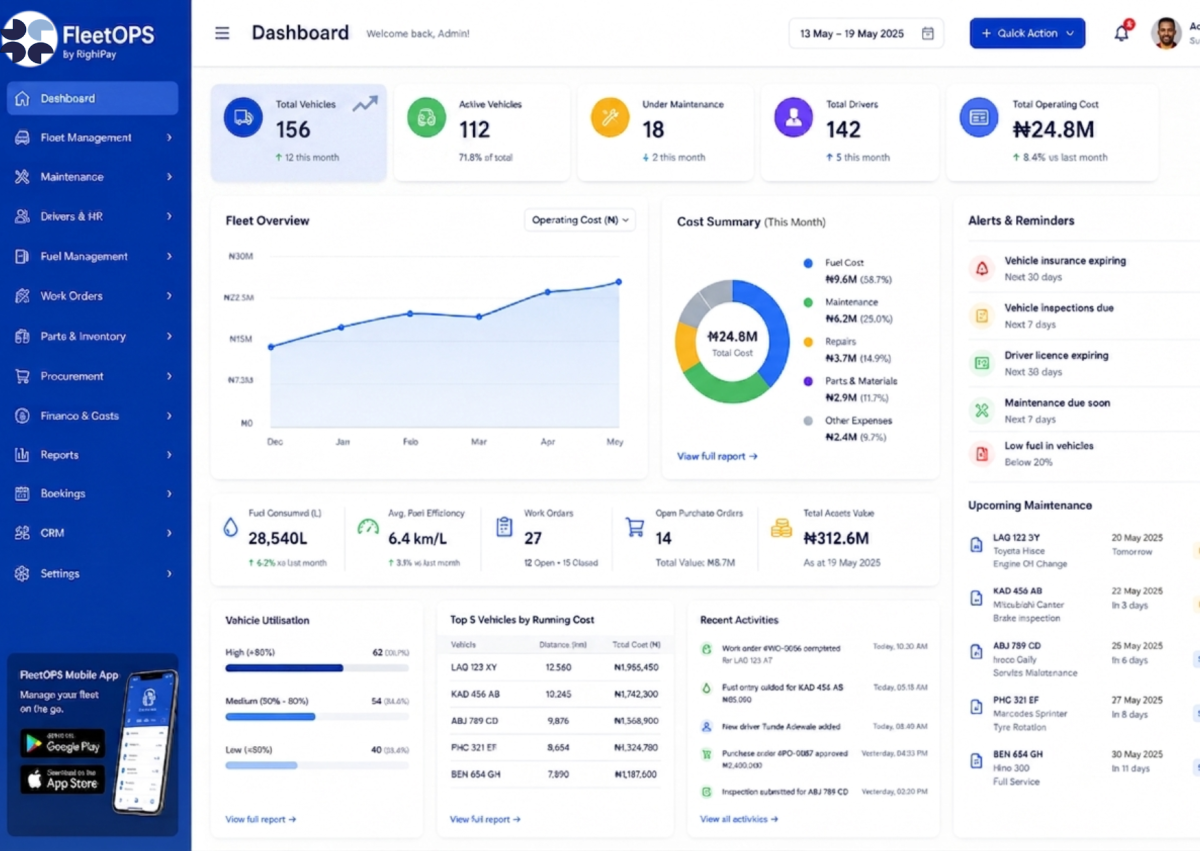Open the Quick Action dropdown button
Screen dimensions: 1200x851
[1027, 33]
